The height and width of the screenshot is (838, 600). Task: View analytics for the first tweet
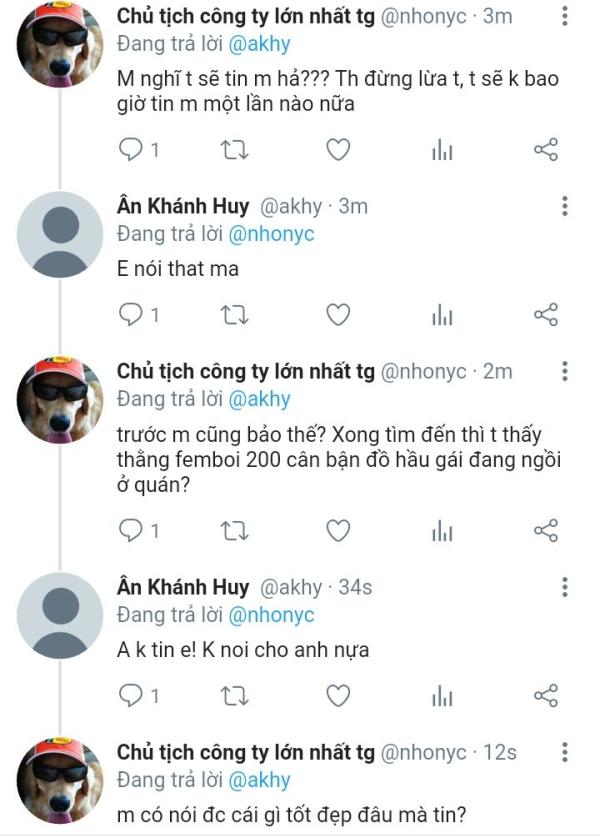click(442, 150)
